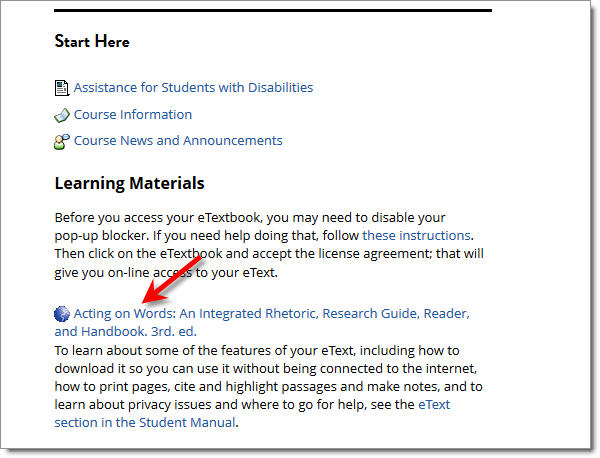Click the Learning Materials heading
Image resolution: width=600 pixels, height=458 pixels.
click(129, 183)
